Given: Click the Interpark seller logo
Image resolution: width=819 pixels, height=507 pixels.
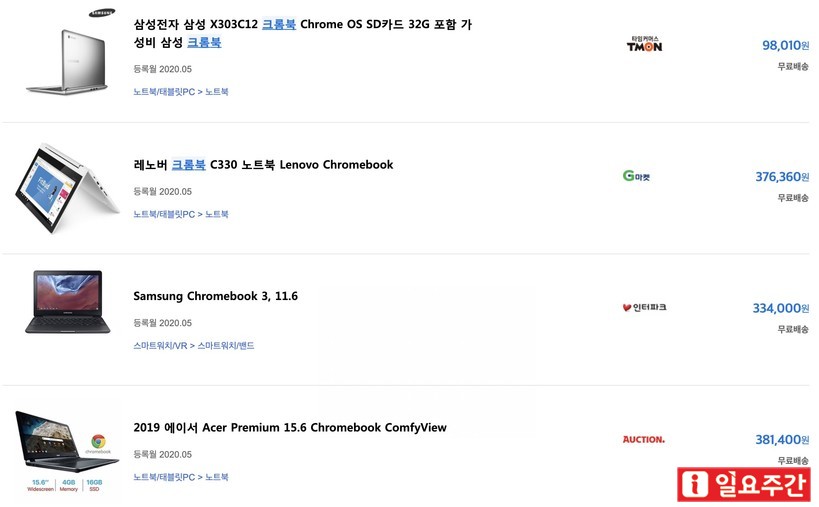Looking at the screenshot, I should (644, 307).
